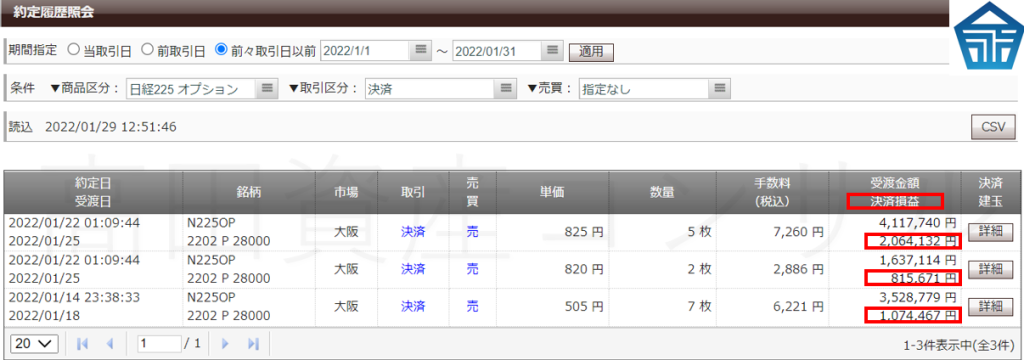Click the 読込 2022/01/29 12:51:46 timestamp

(x=92, y=127)
